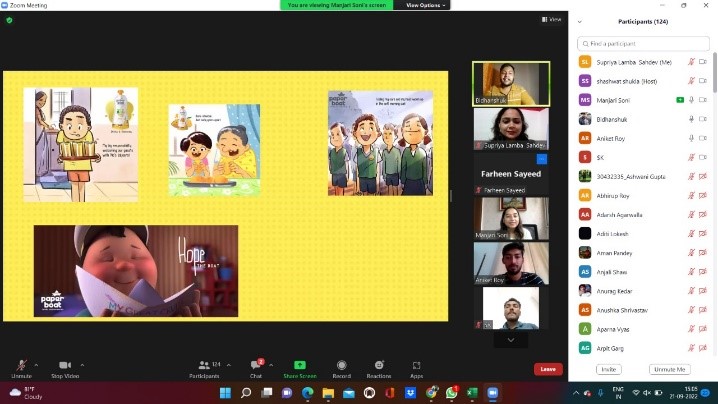The height and width of the screenshot is (404, 718).
Task: Click Zoom icon in taskbar
Action: (493, 393)
